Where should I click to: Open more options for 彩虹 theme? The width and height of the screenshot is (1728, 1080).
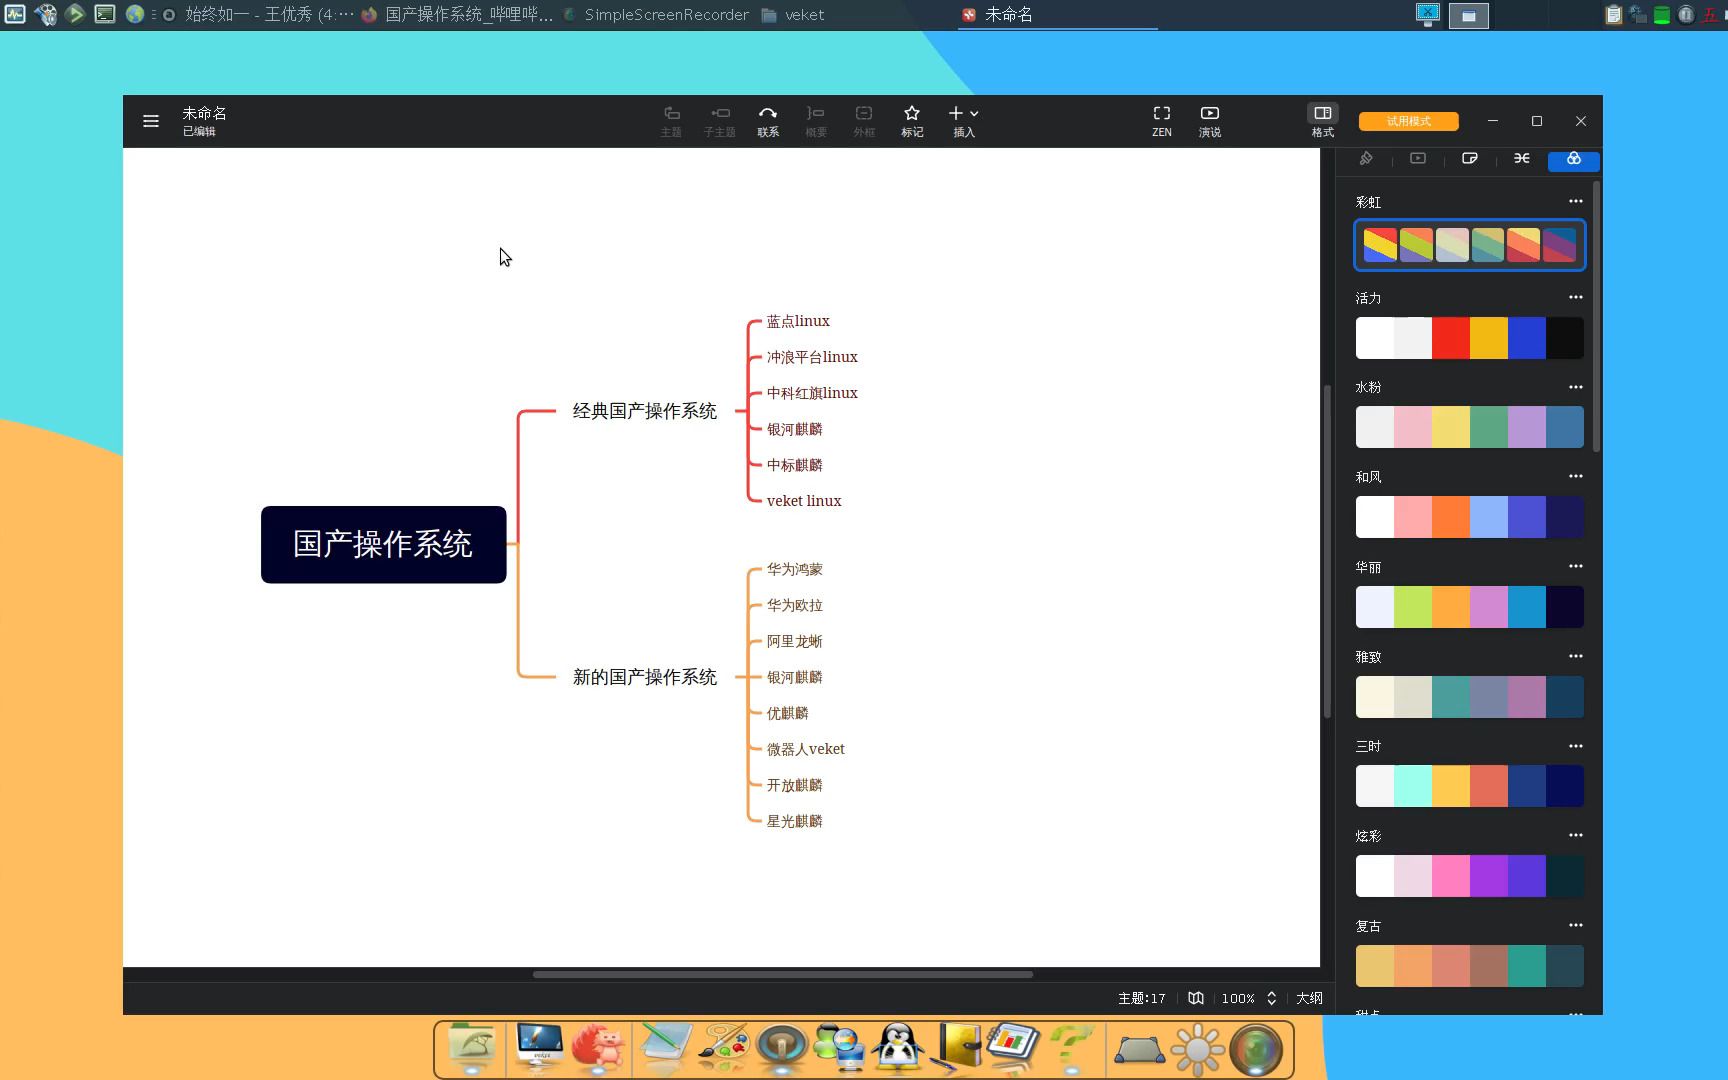click(x=1576, y=201)
